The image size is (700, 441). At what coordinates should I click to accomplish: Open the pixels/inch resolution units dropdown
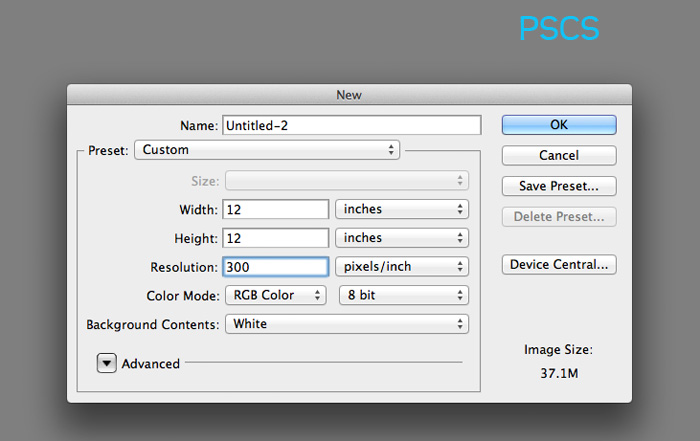click(402, 266)
